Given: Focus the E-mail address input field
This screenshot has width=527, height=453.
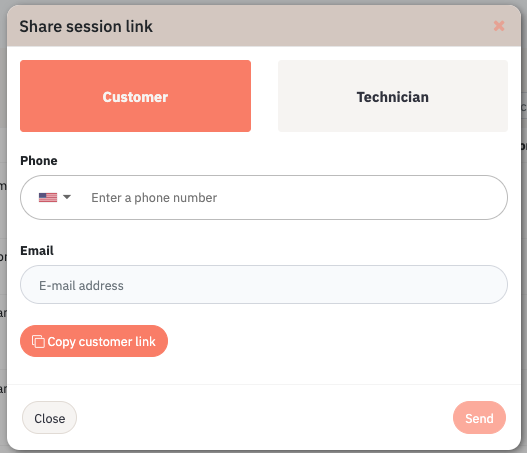Looking at the screenshot, I should tap(264, 285).
